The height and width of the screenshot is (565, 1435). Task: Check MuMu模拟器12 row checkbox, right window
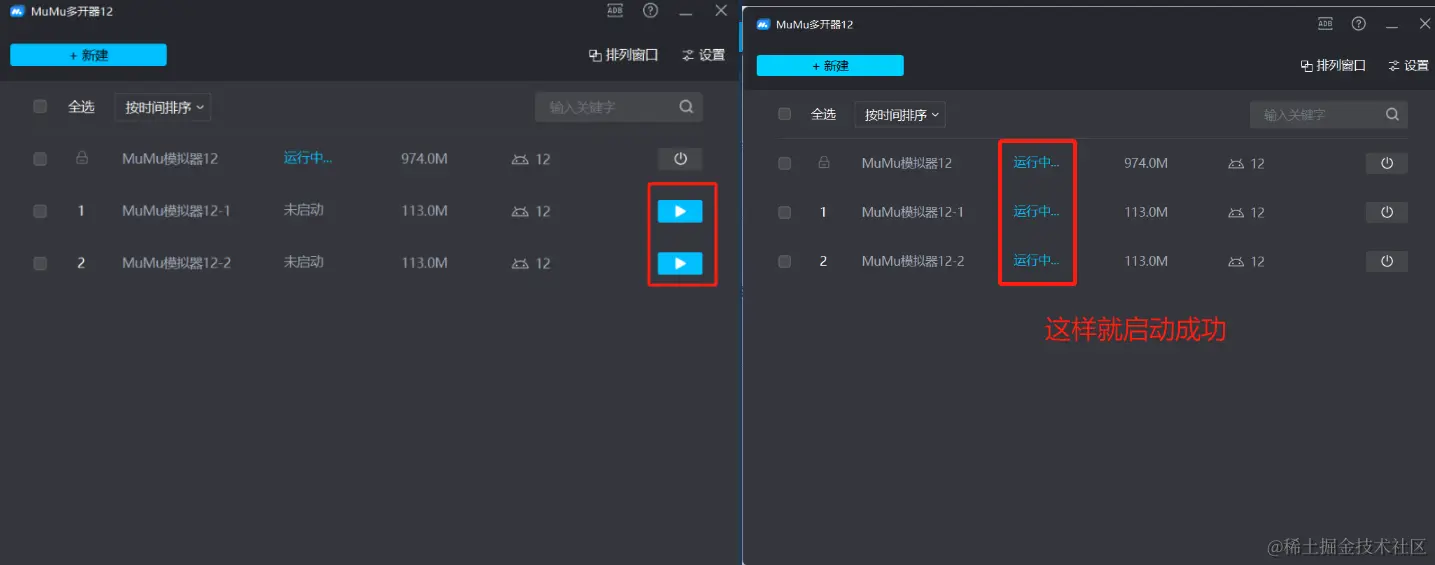coord(784,163)
